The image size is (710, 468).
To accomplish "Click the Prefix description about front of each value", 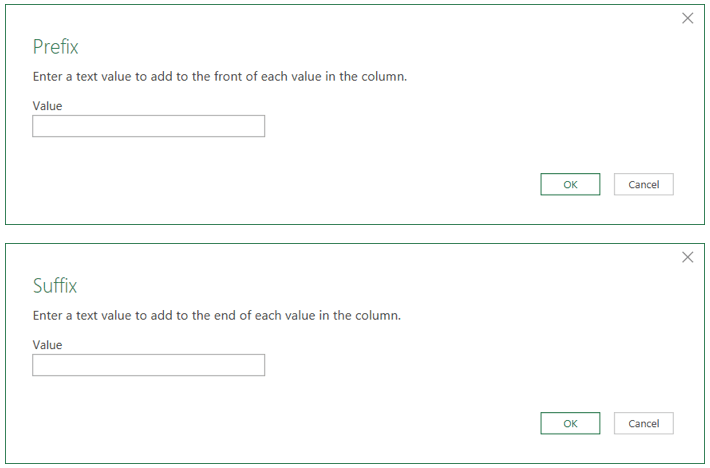I will click(x=219, y=77).
